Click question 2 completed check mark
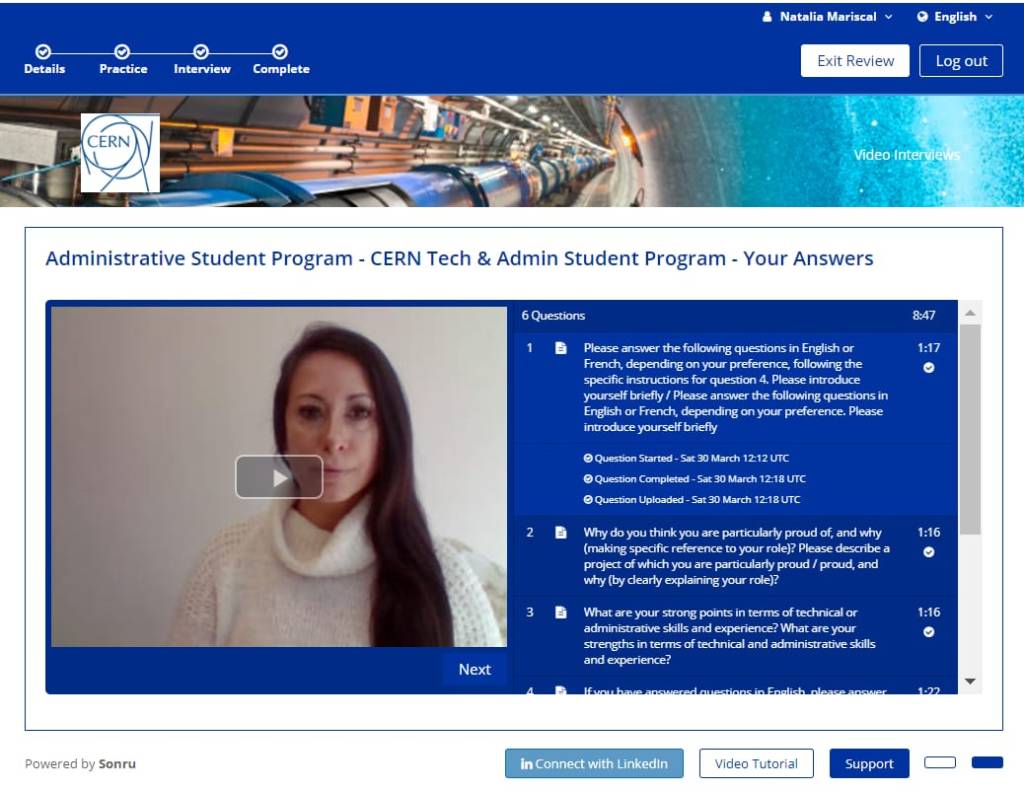 [928, 552]
